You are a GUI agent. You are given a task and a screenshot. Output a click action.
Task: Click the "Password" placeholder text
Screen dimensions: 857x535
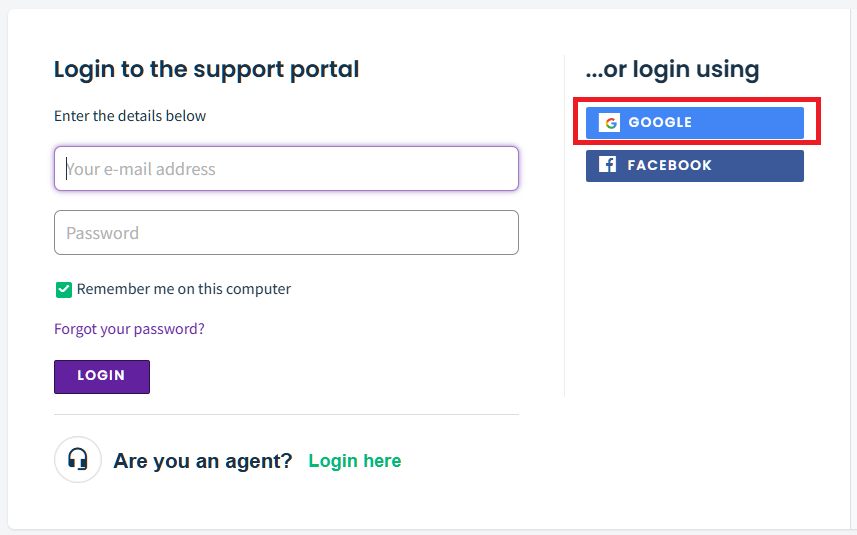pyautogui.click(x=103, y=233)
